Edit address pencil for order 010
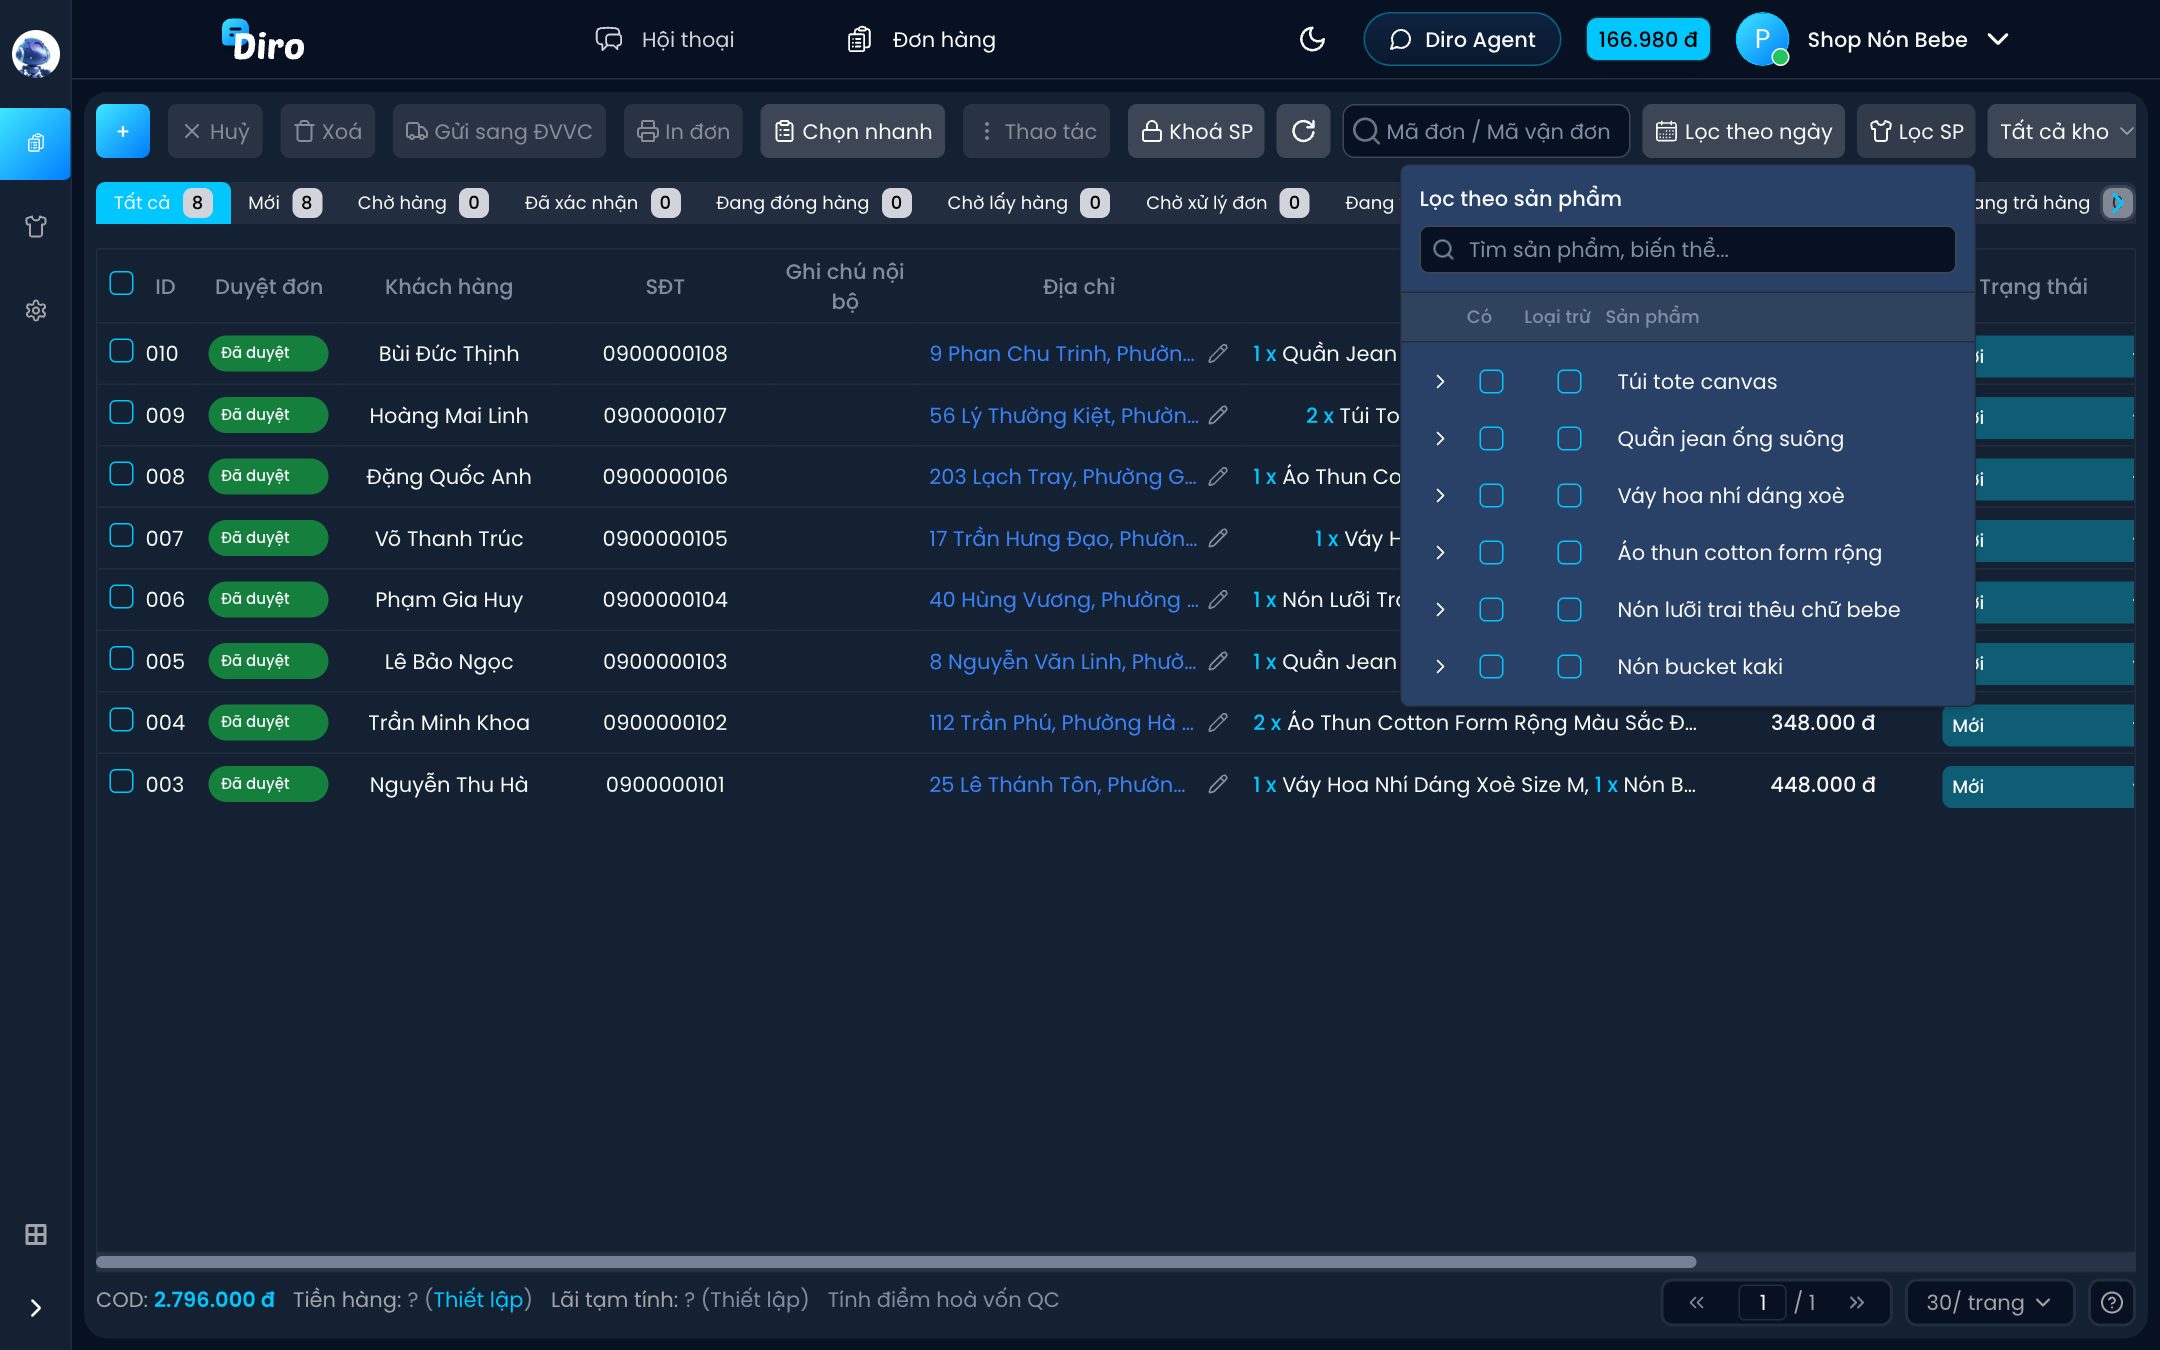Screen dimensions: 2160x1350 (x=1217, y=353)
